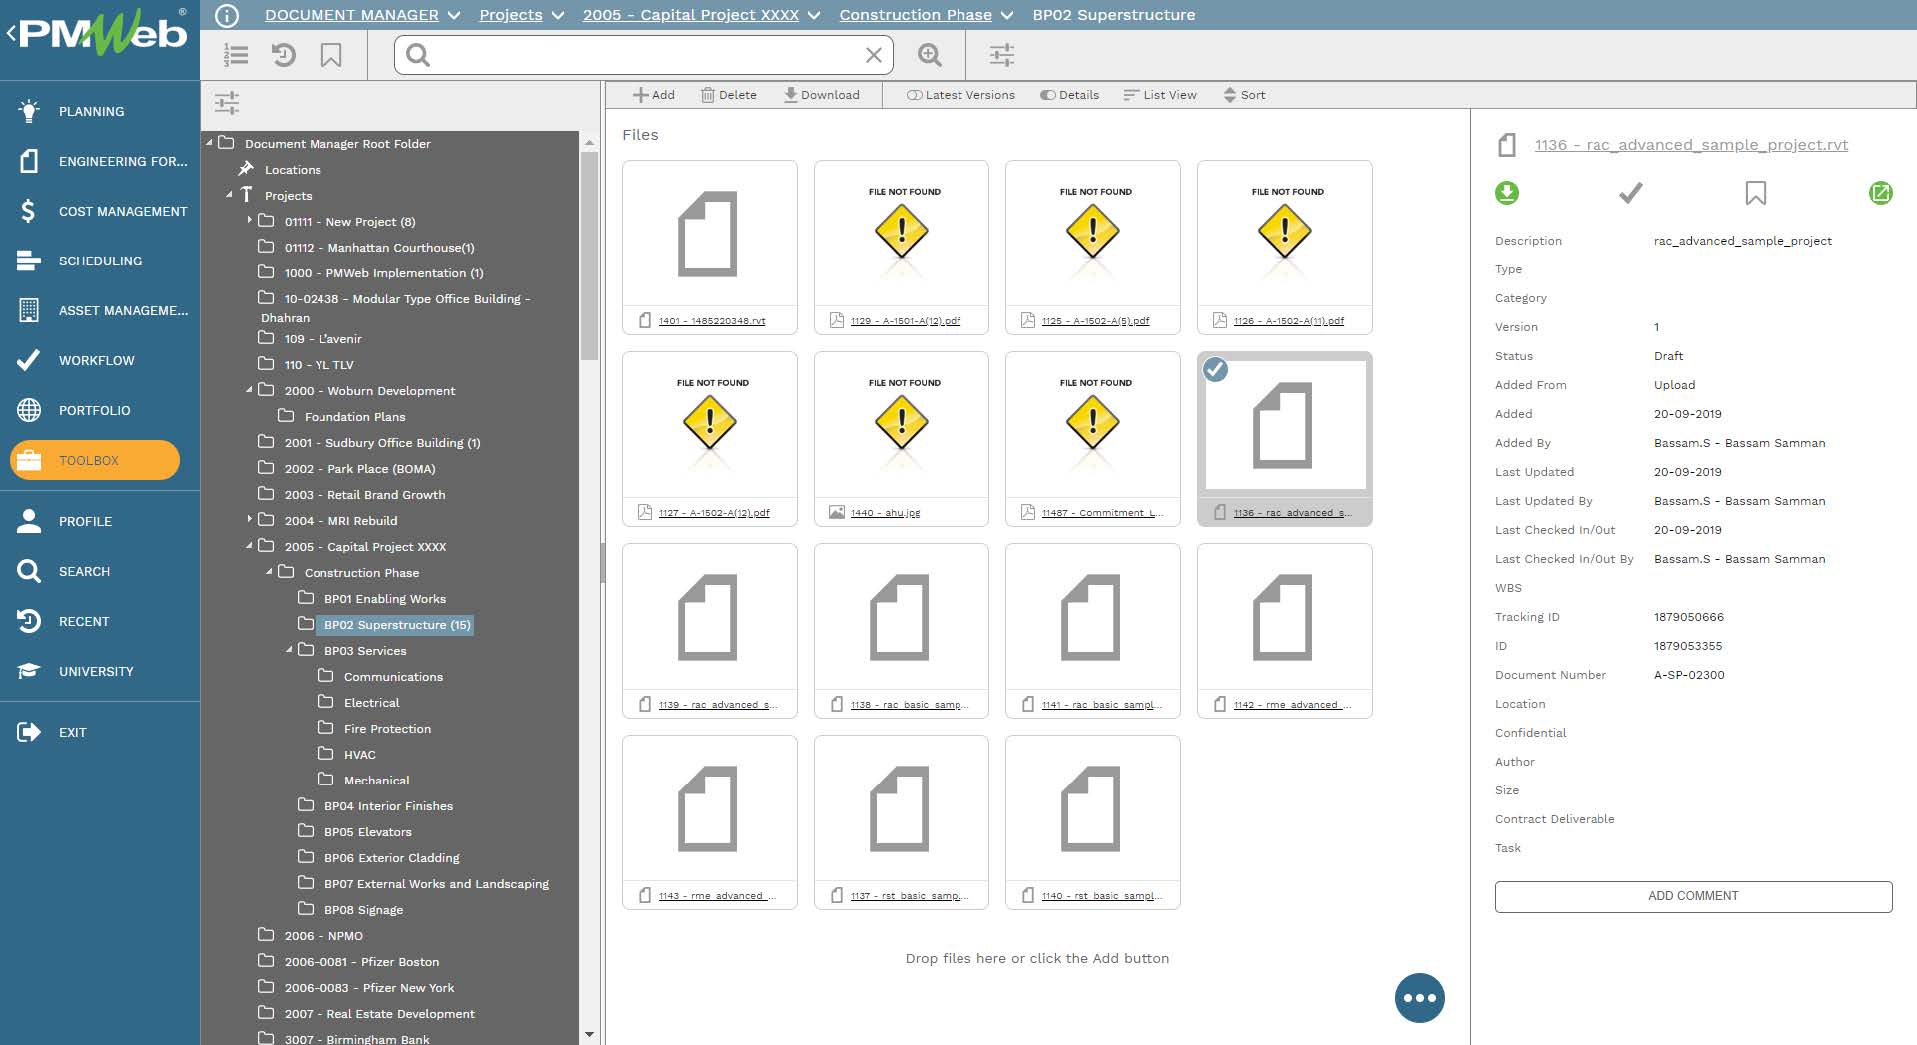Open the list menu icon in toolbar
The image size is (1917, 1045).
[236, 55]
